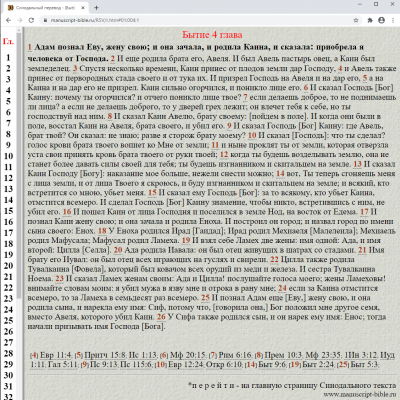Click the browser forward arrow icon
Viewport: 400px width, 400px height.
[x=20, y=20]
